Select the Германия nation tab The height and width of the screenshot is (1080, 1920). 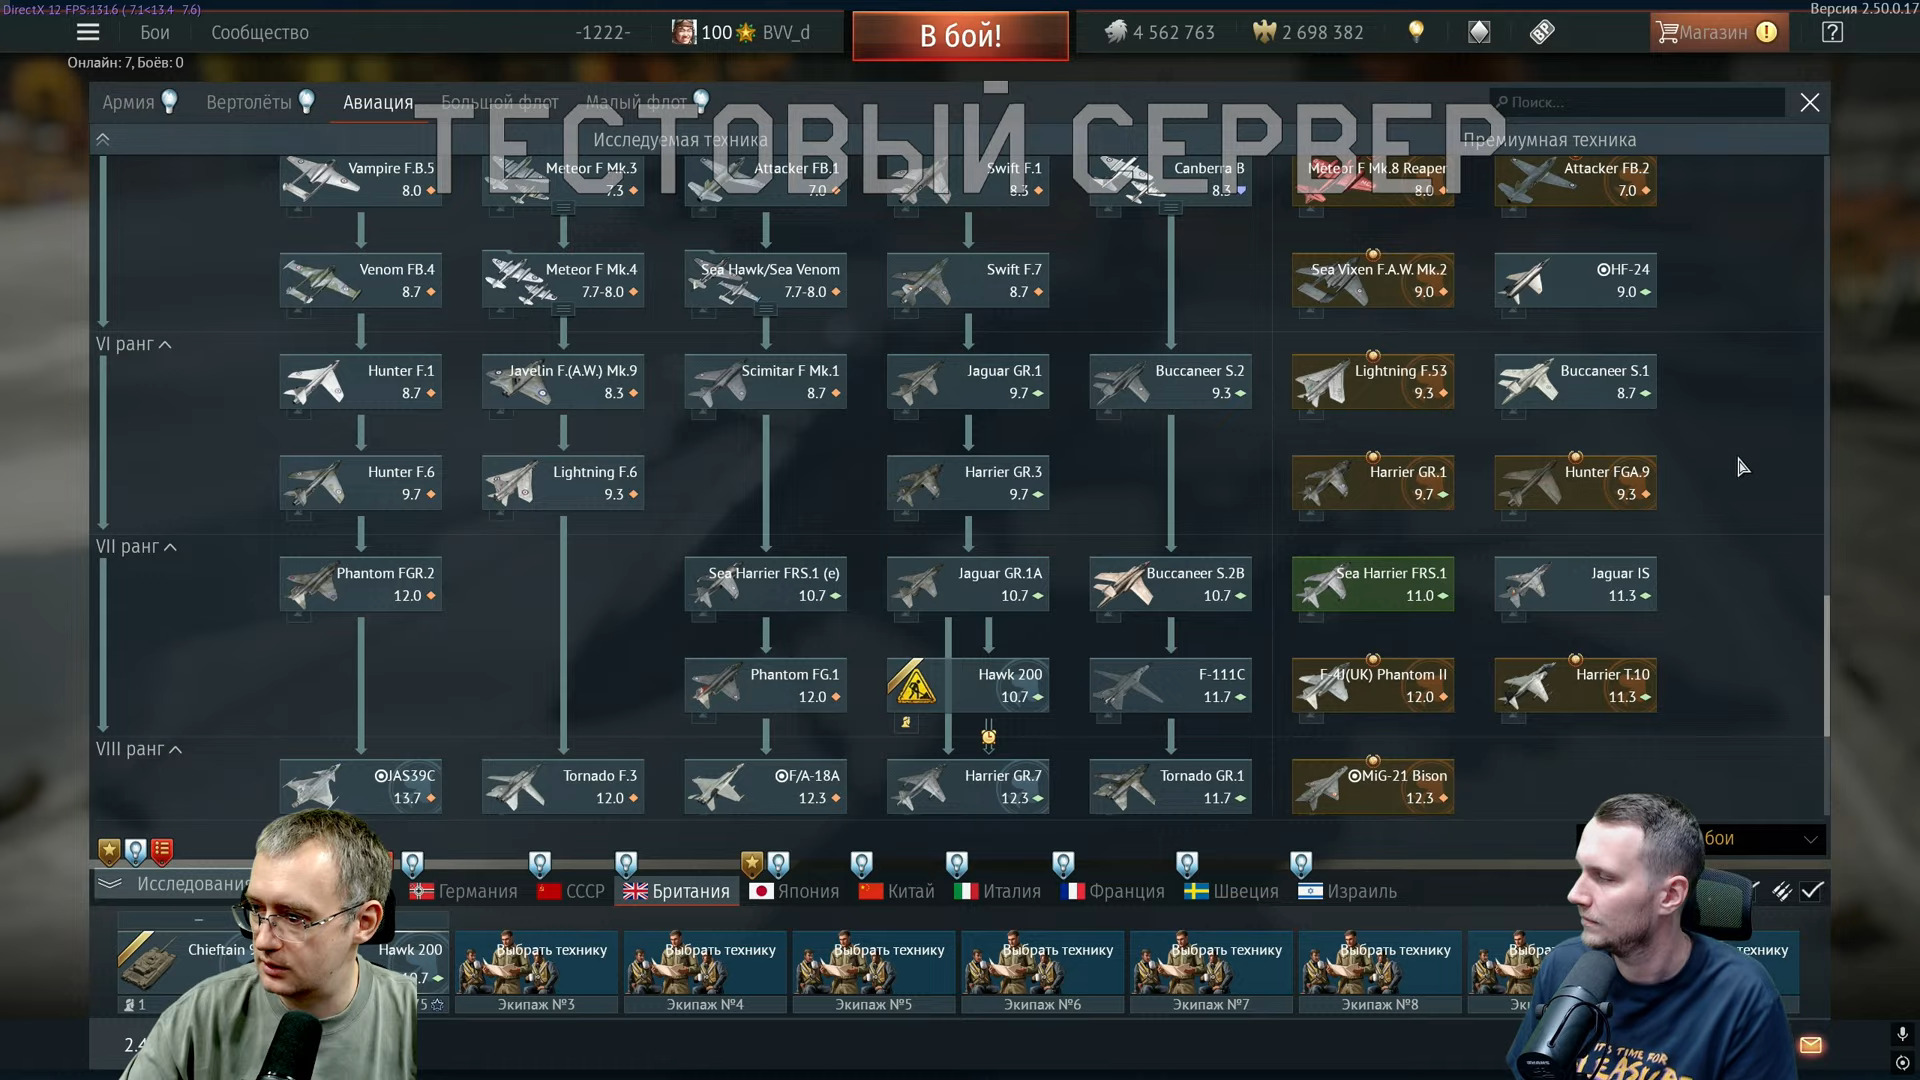(x=464, y=891)
